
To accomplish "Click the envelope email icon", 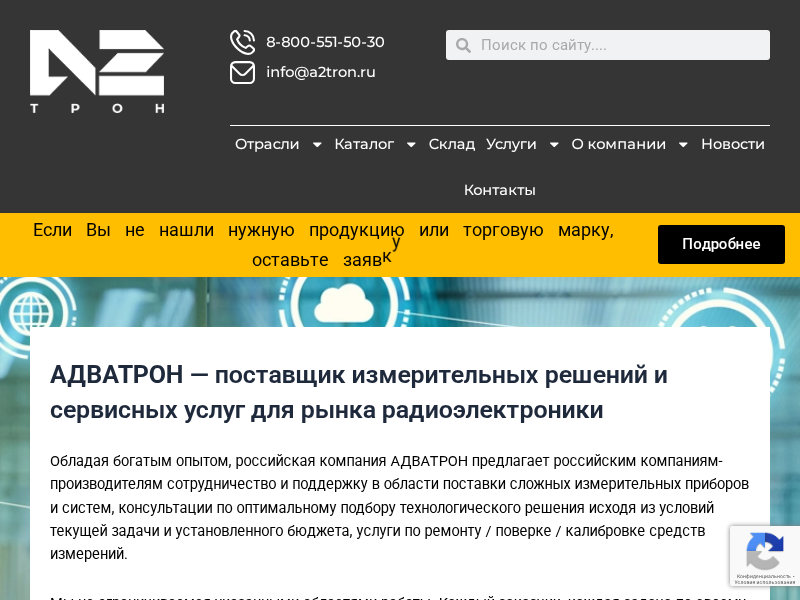I will tap(242, 72).
